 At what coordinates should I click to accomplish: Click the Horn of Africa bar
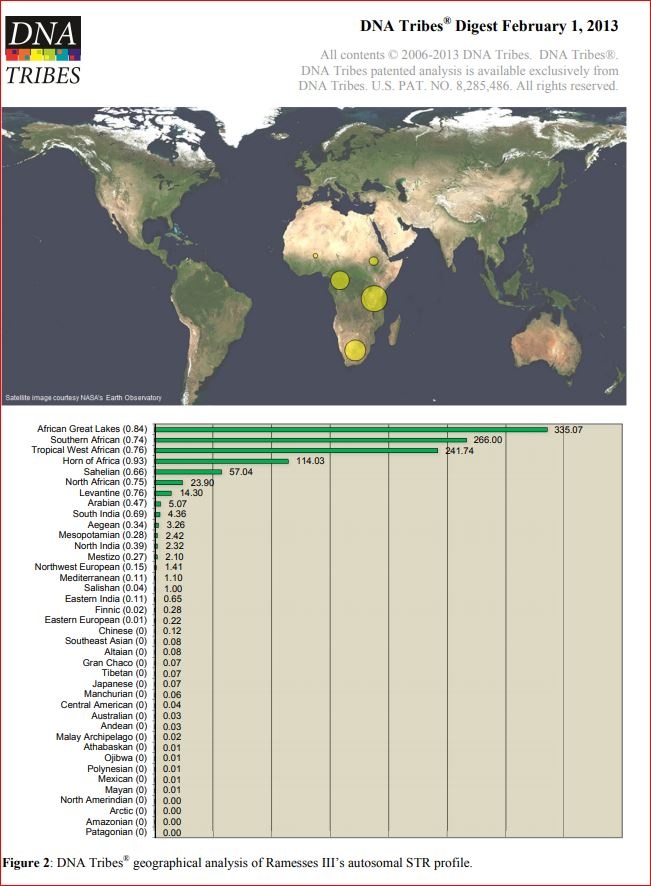[221, 461]
